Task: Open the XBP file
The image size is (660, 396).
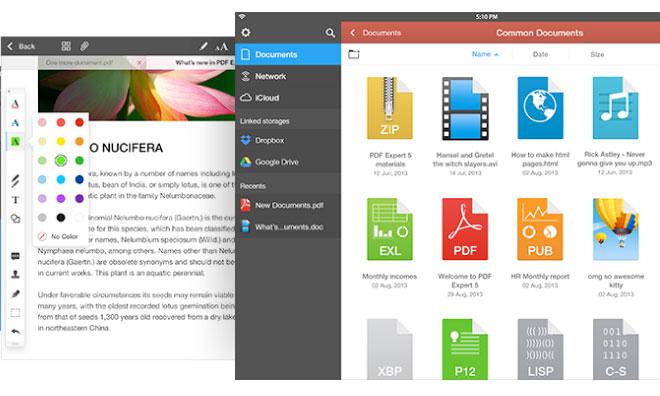Action: [x=390, y=349]
